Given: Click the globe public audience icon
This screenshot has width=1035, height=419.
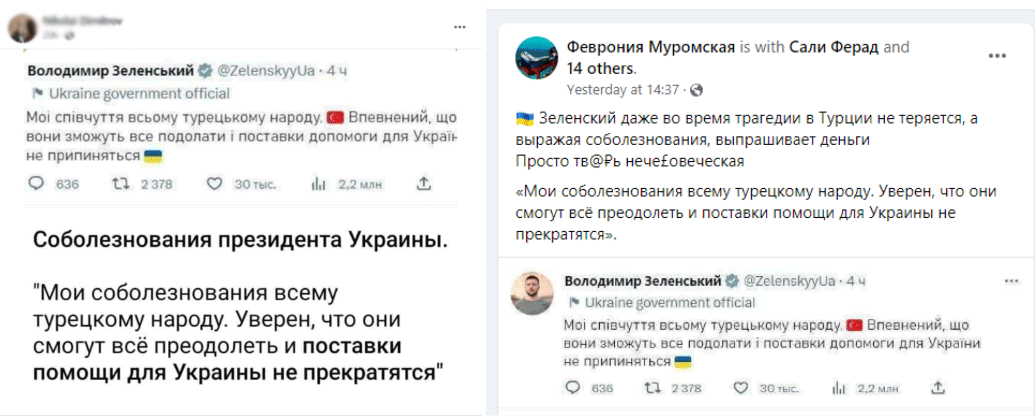Looking at the screenshot, I should (696, 89).
